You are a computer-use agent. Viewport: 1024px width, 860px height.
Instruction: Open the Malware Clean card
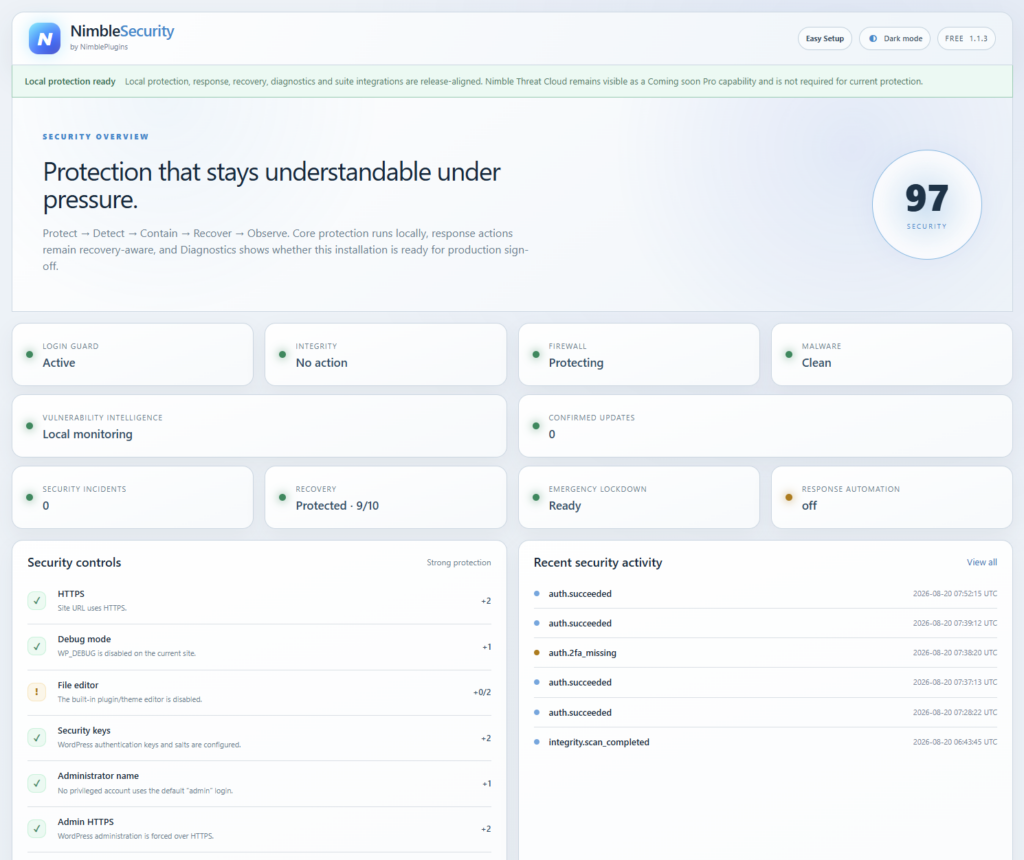point(891,355)
